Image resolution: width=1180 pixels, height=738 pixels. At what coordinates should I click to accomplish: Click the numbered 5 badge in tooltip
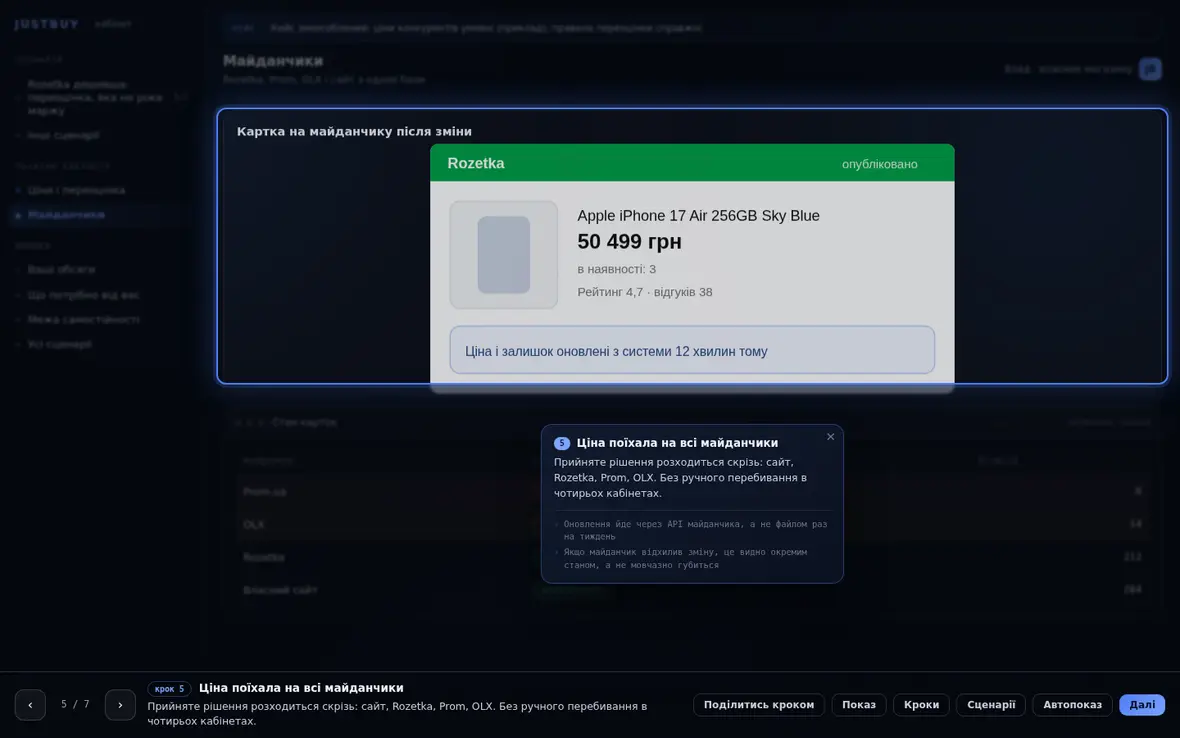point(561,443)
